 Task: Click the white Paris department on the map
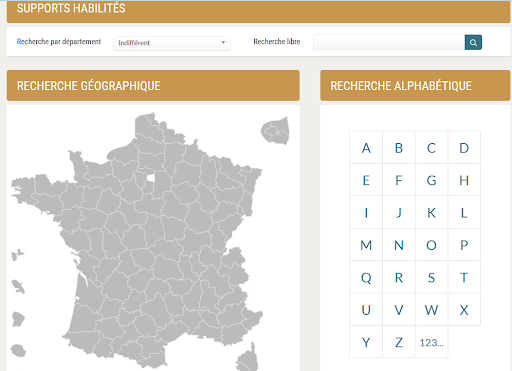[x=151, y=178]
